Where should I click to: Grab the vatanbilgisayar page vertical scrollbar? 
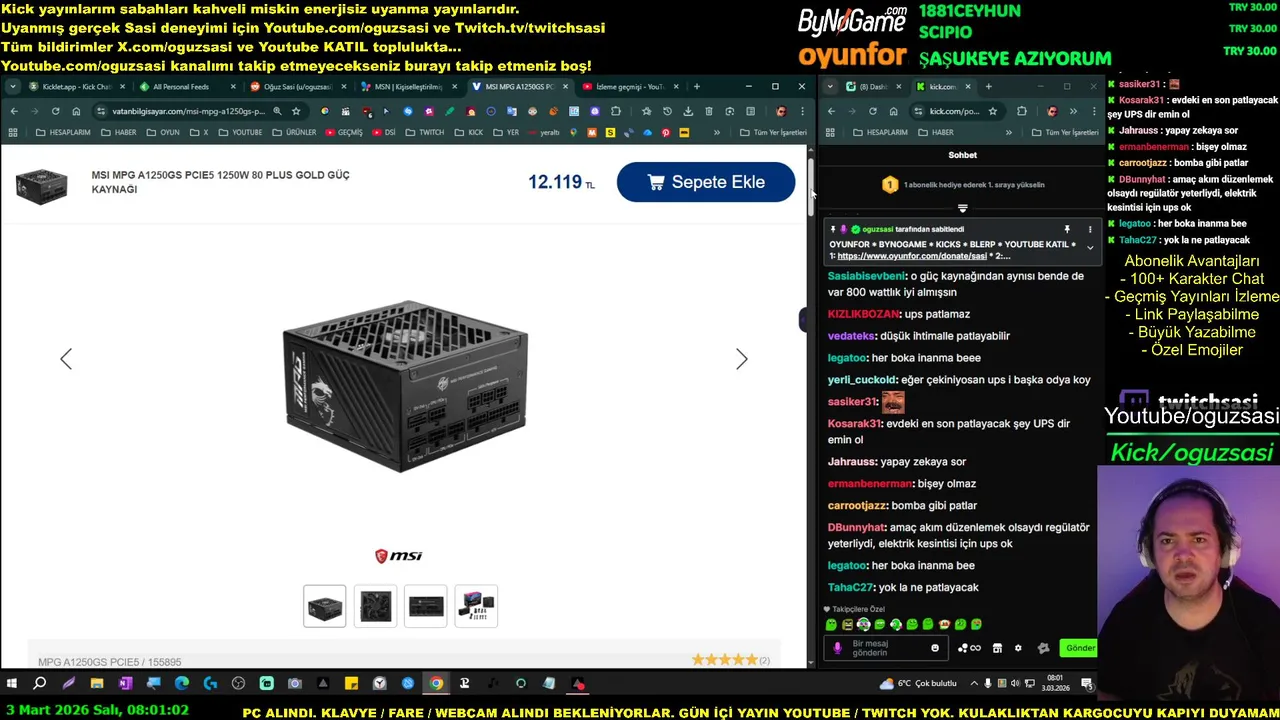810,187
